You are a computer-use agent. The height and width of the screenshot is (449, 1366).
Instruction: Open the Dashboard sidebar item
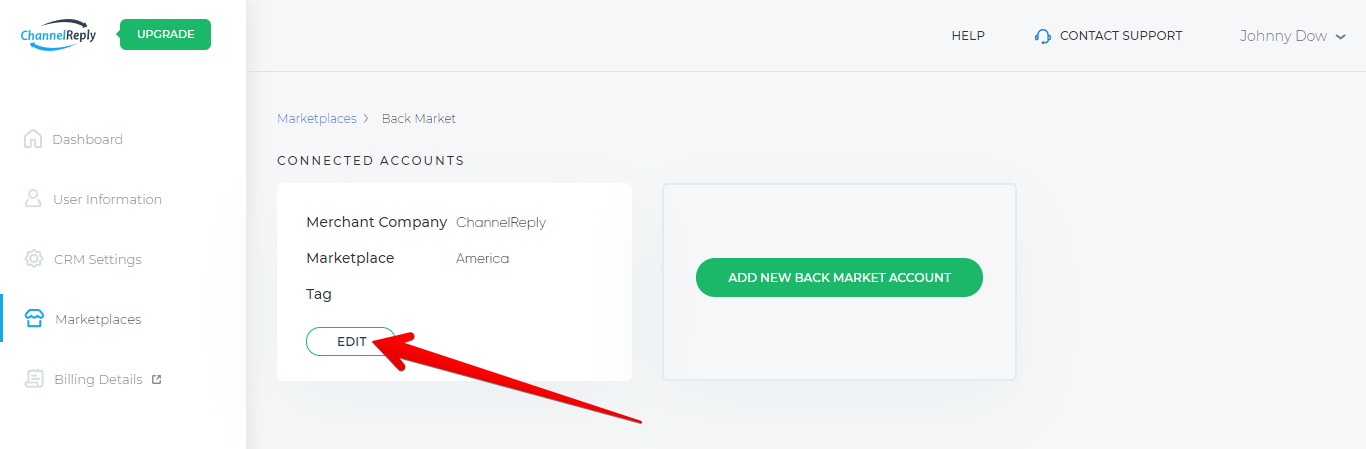point(88,139)
